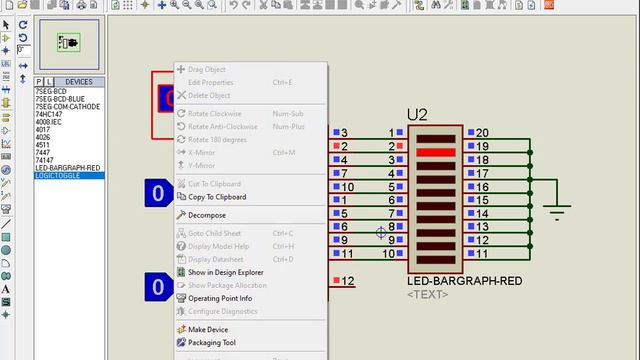Click the Print toolbar icon

[x=81, y=5]
